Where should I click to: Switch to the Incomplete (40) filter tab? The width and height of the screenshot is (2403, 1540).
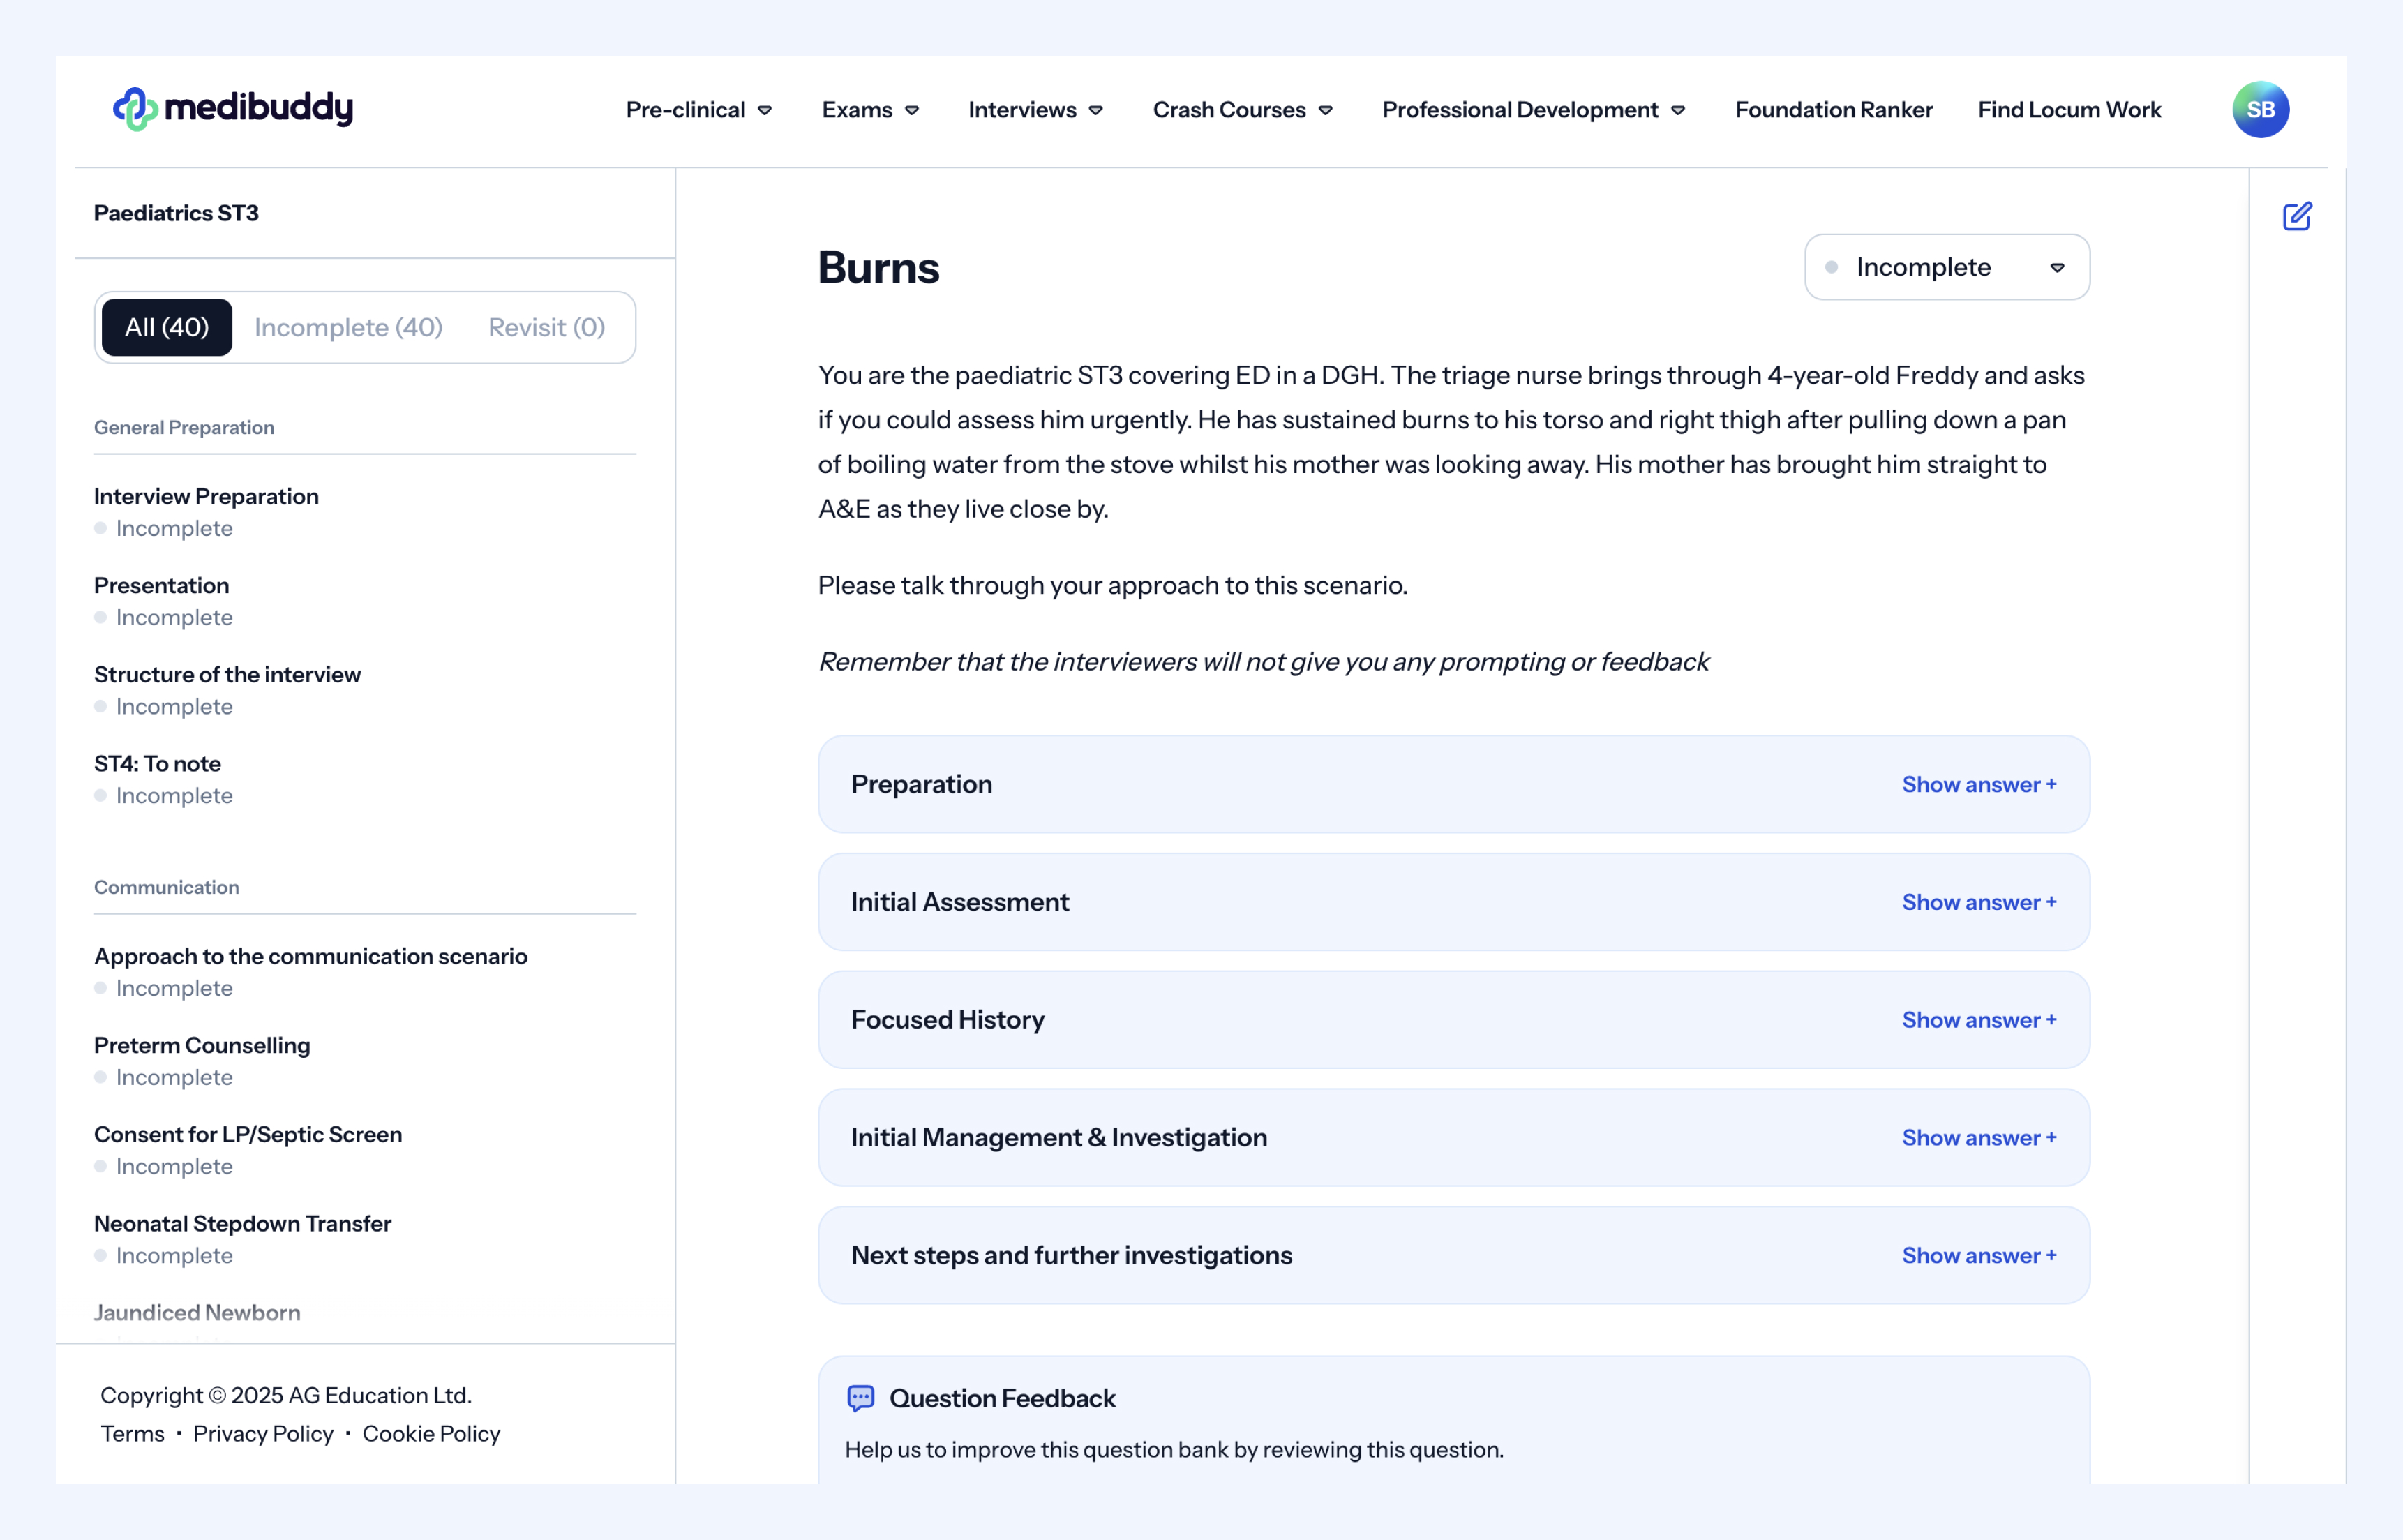click(348, 327)
